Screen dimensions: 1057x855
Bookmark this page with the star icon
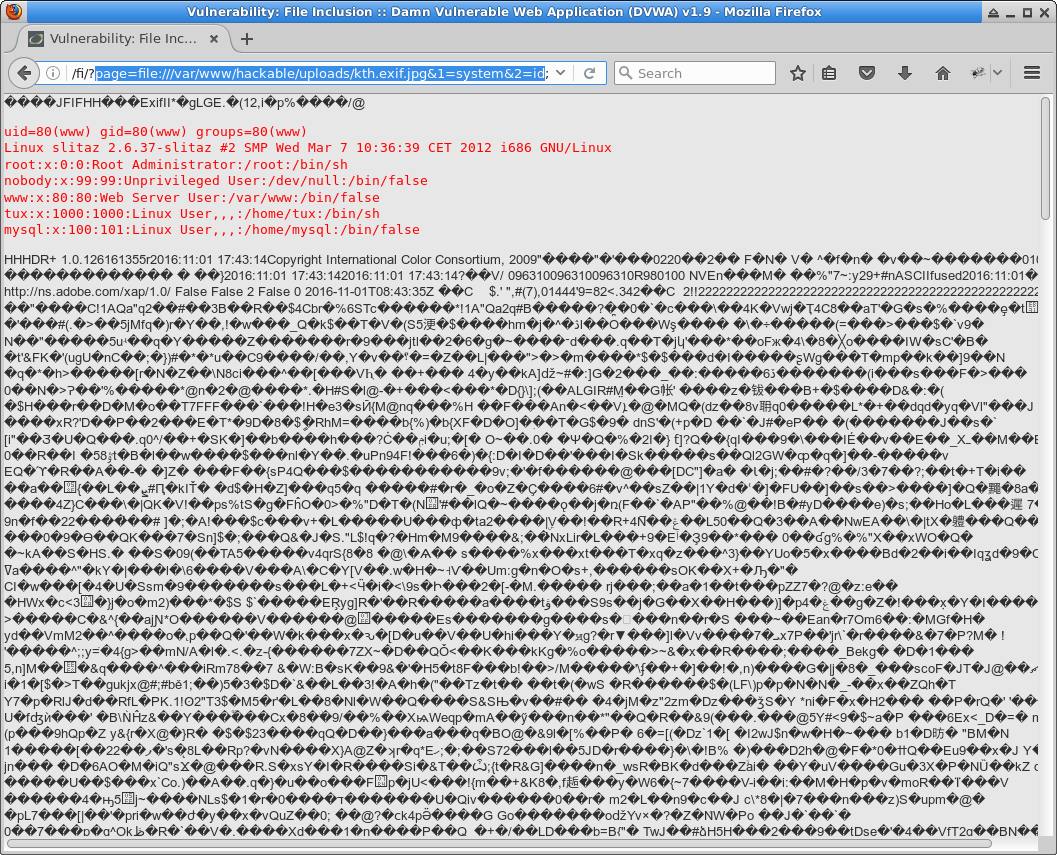797,73
